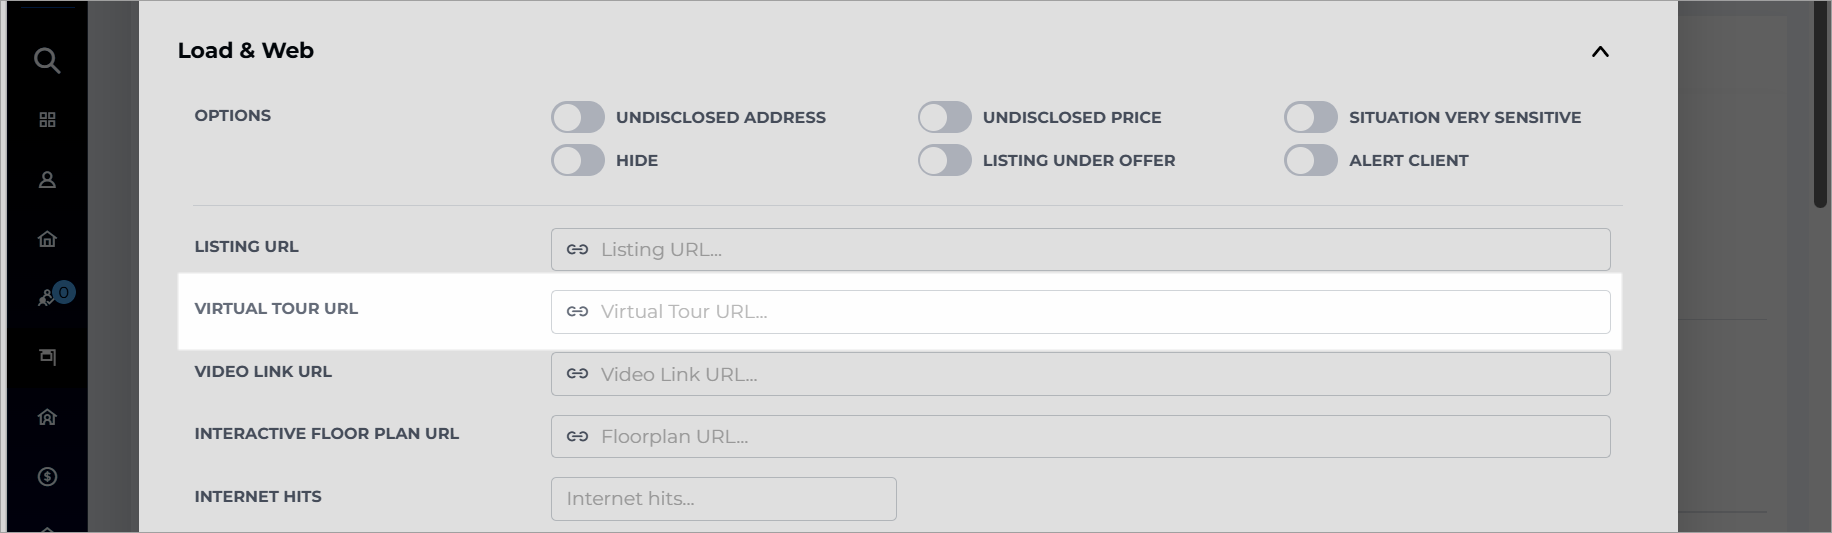The width and height of the screenshot is (1832, 533).
Task: Open the notifications icon with 0 badge
Action: (52, 296)
